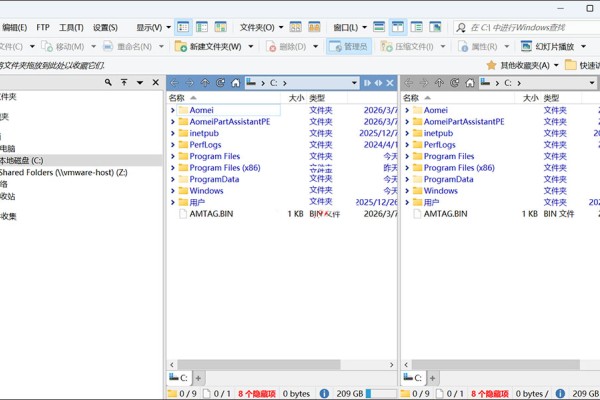
Task: Open the dropdown arrow in the folder tree header
Action: click(140, 82)
